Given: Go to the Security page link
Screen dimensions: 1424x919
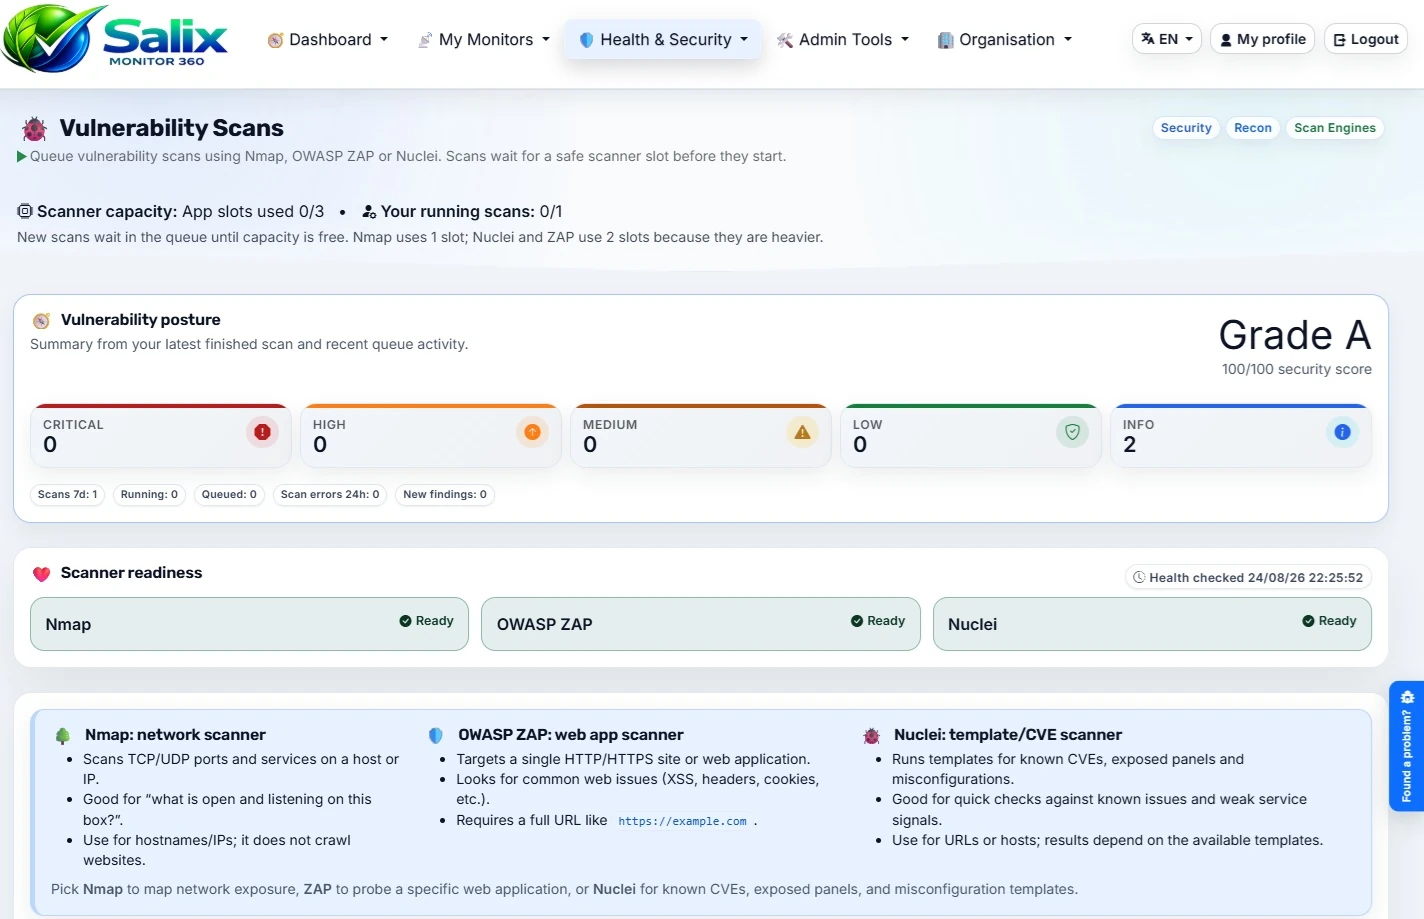Looking at the screenshot, I should pos(1186,128).
